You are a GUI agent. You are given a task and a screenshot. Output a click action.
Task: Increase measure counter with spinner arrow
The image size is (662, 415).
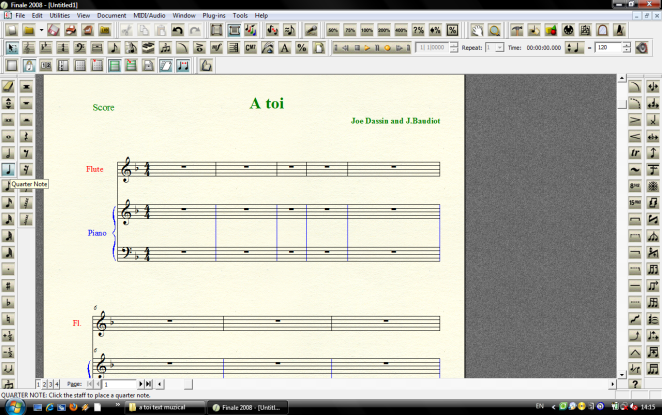pyautogui.click(x=453, y=45)
